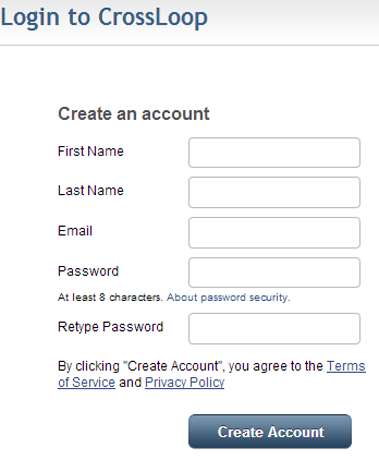Screen dimensions: 379x460
Task: Click the Create Account button
Action: (x=270, y=431)
